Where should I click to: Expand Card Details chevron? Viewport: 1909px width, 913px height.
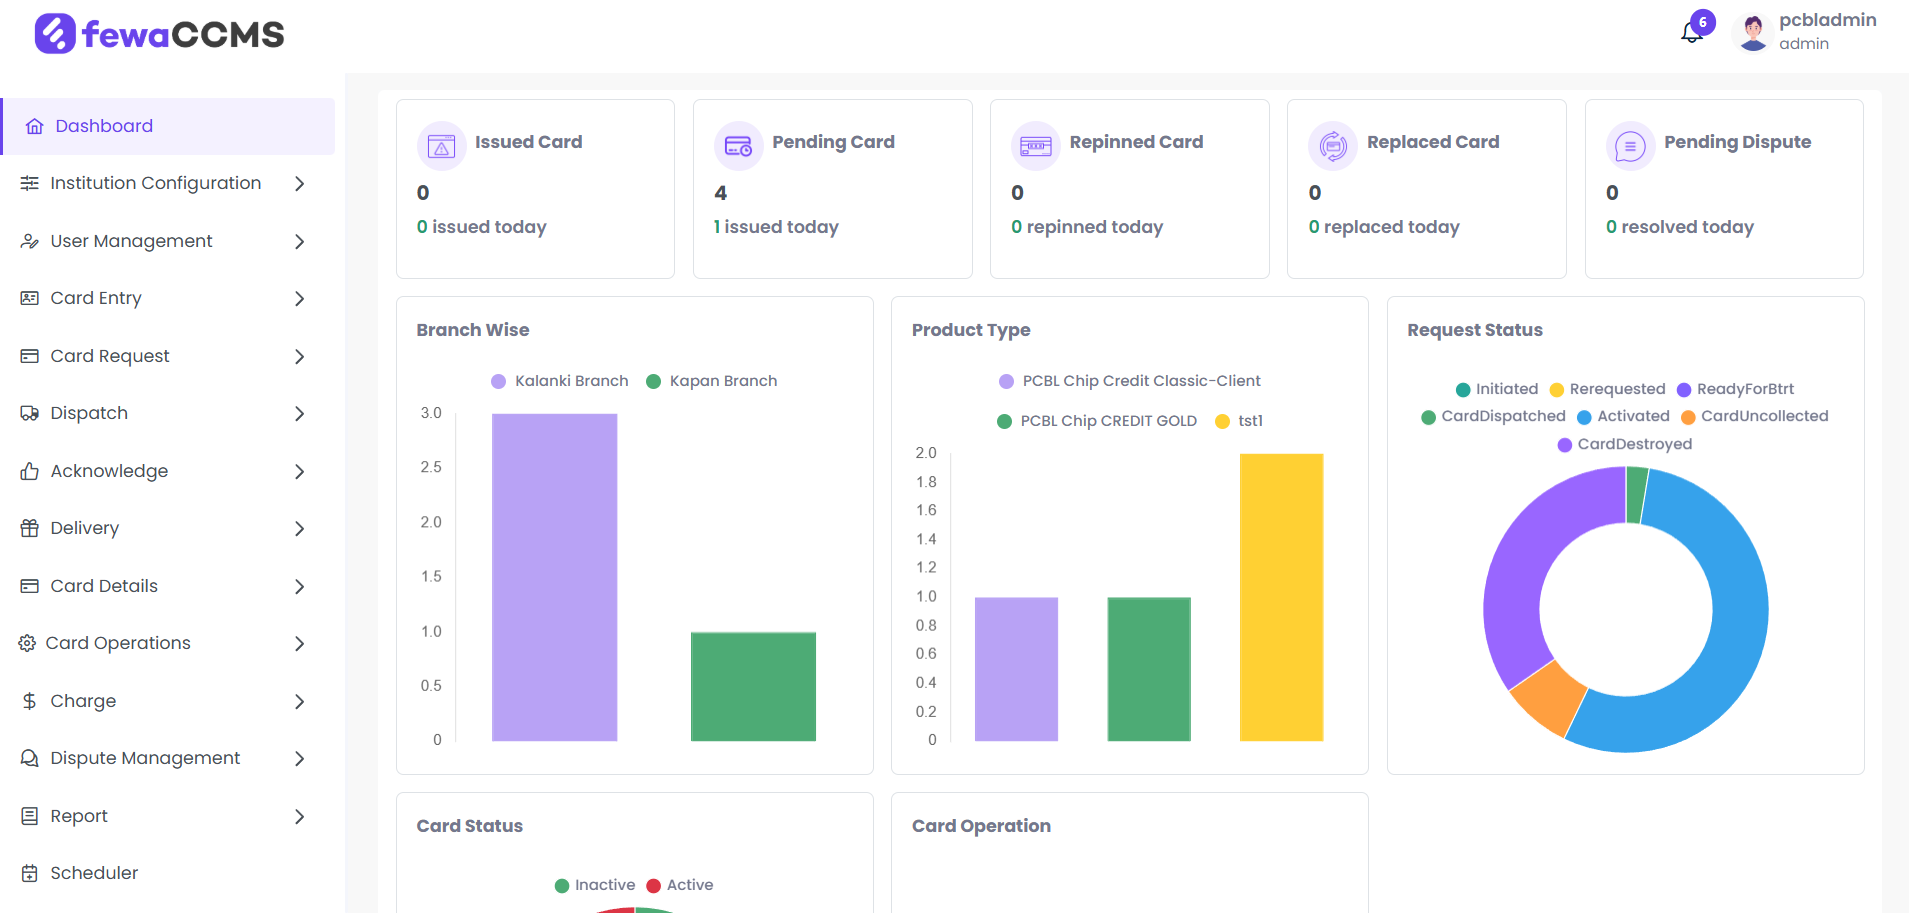tap(299, 586)
